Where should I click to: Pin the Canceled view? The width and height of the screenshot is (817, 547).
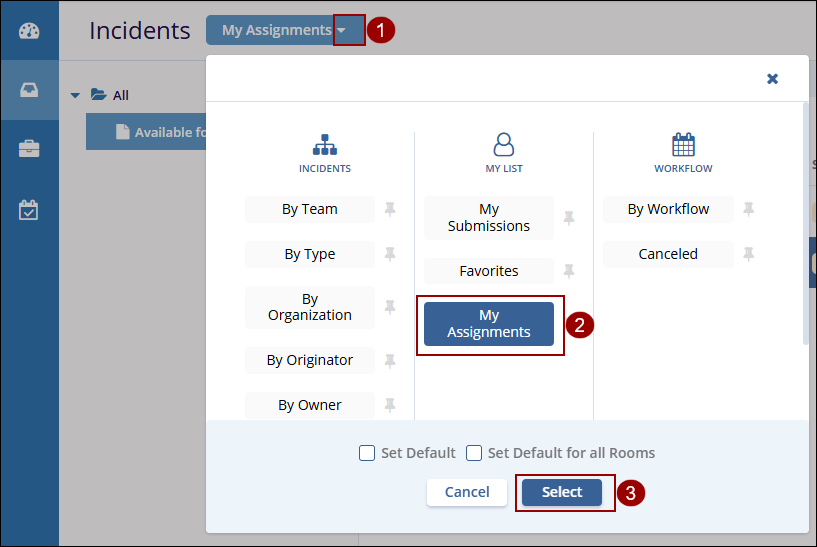(748, 254)
